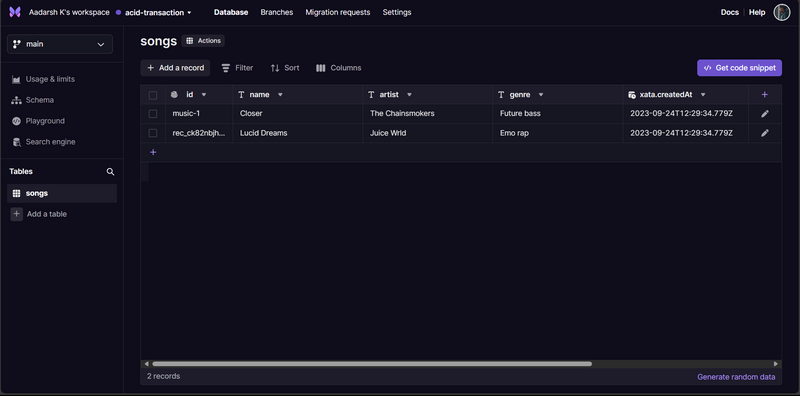Click the search icon beside Tables

tap(110, 172)
